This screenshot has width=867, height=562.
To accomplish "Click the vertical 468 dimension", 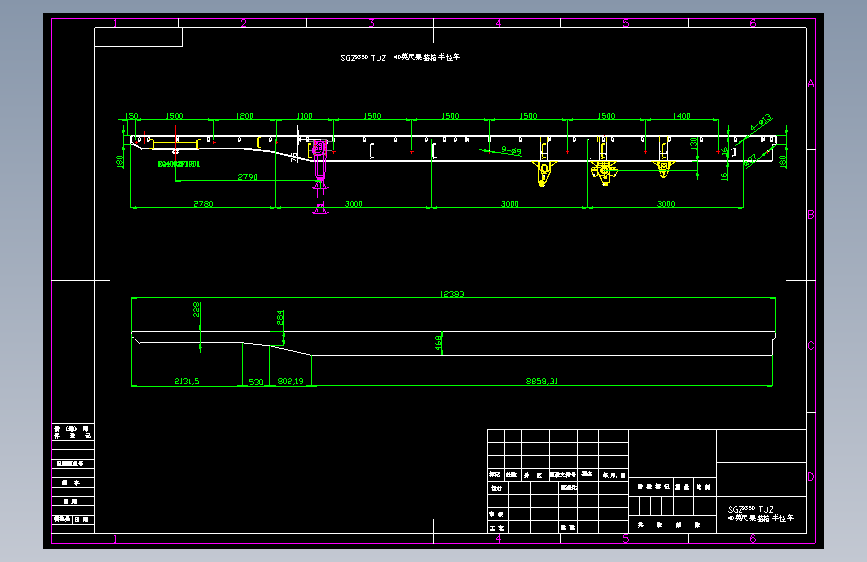I will [x=438, y=342].
